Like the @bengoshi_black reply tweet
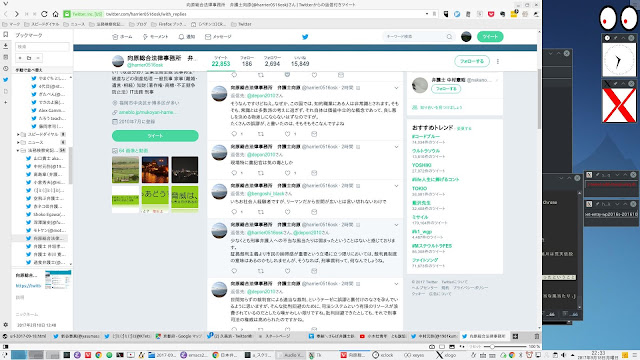Viewport: 640px width, 360px height. click(x=287, y=212)
